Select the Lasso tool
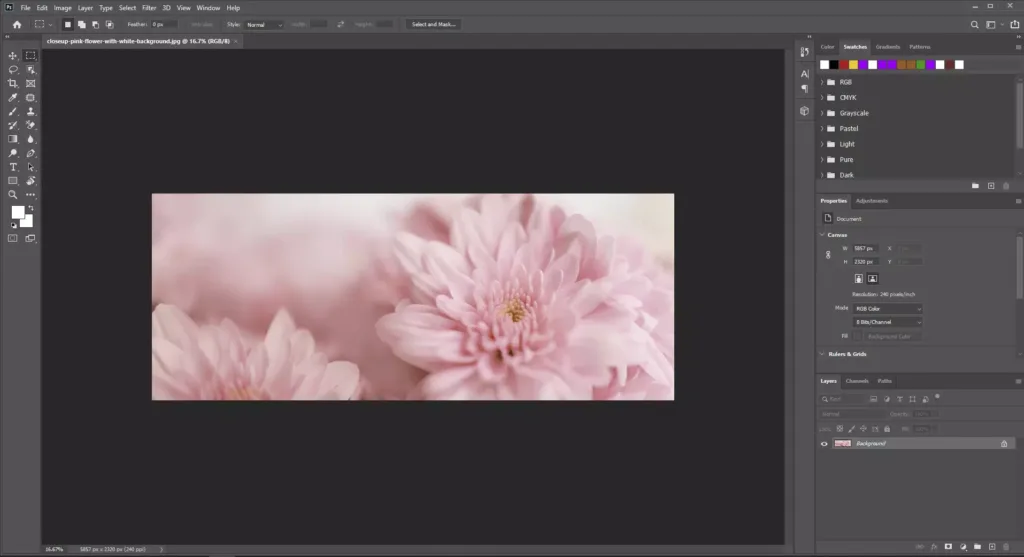The height and width of the screenshot is (557, 1024). click(x=12, y=69)
